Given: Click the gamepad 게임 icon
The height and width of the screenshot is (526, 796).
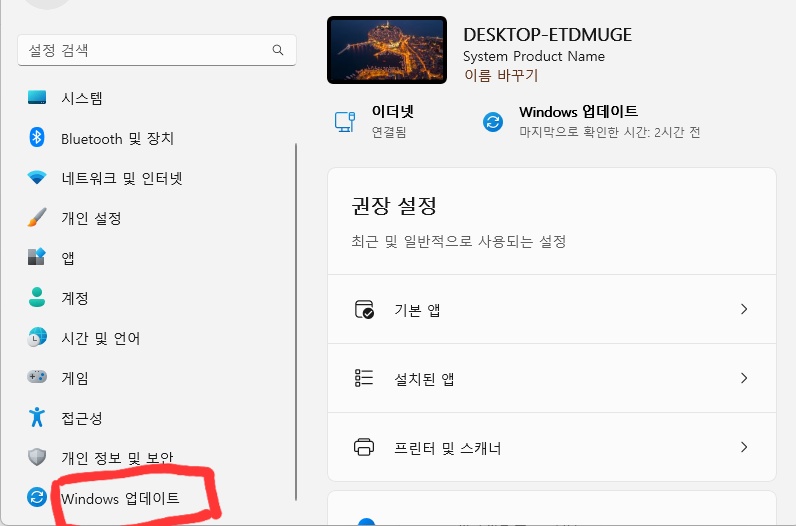Looking at the screenshot, I should (x=37, y=377).
